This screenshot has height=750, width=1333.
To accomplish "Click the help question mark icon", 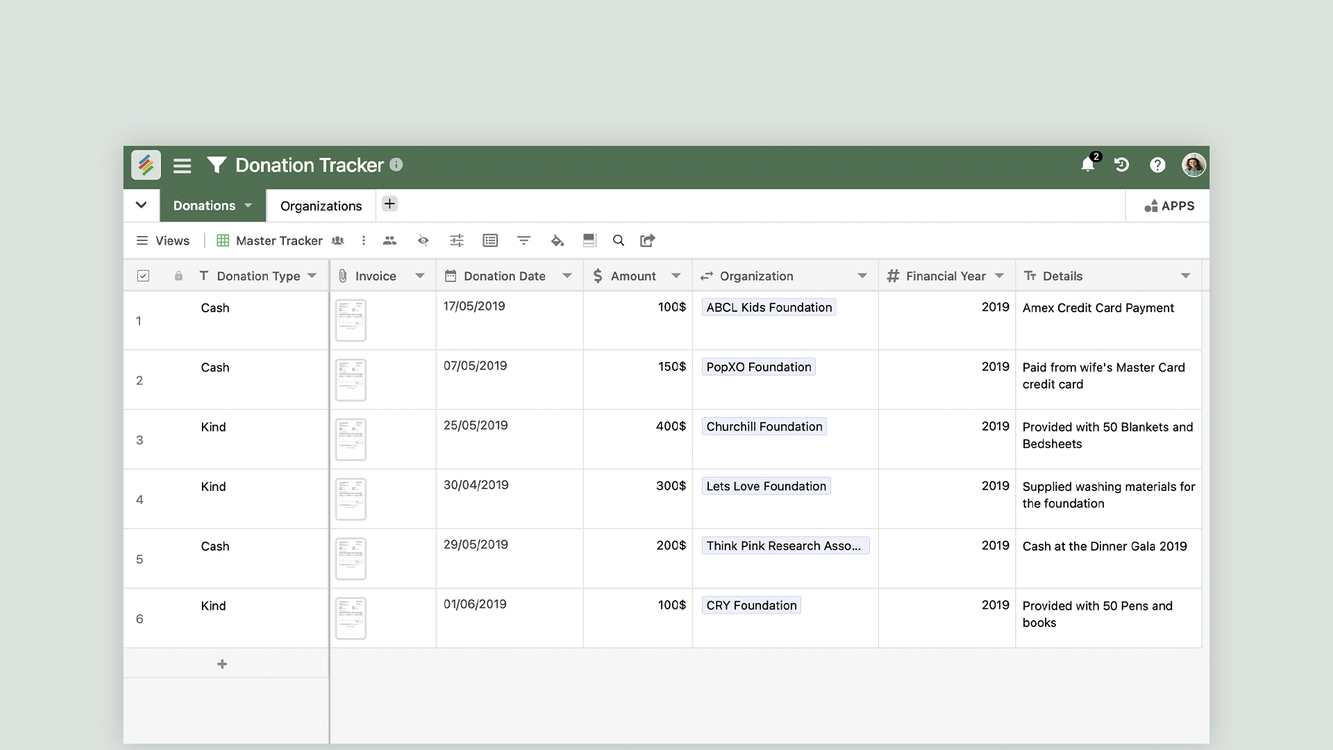I will click(1157, 165).
